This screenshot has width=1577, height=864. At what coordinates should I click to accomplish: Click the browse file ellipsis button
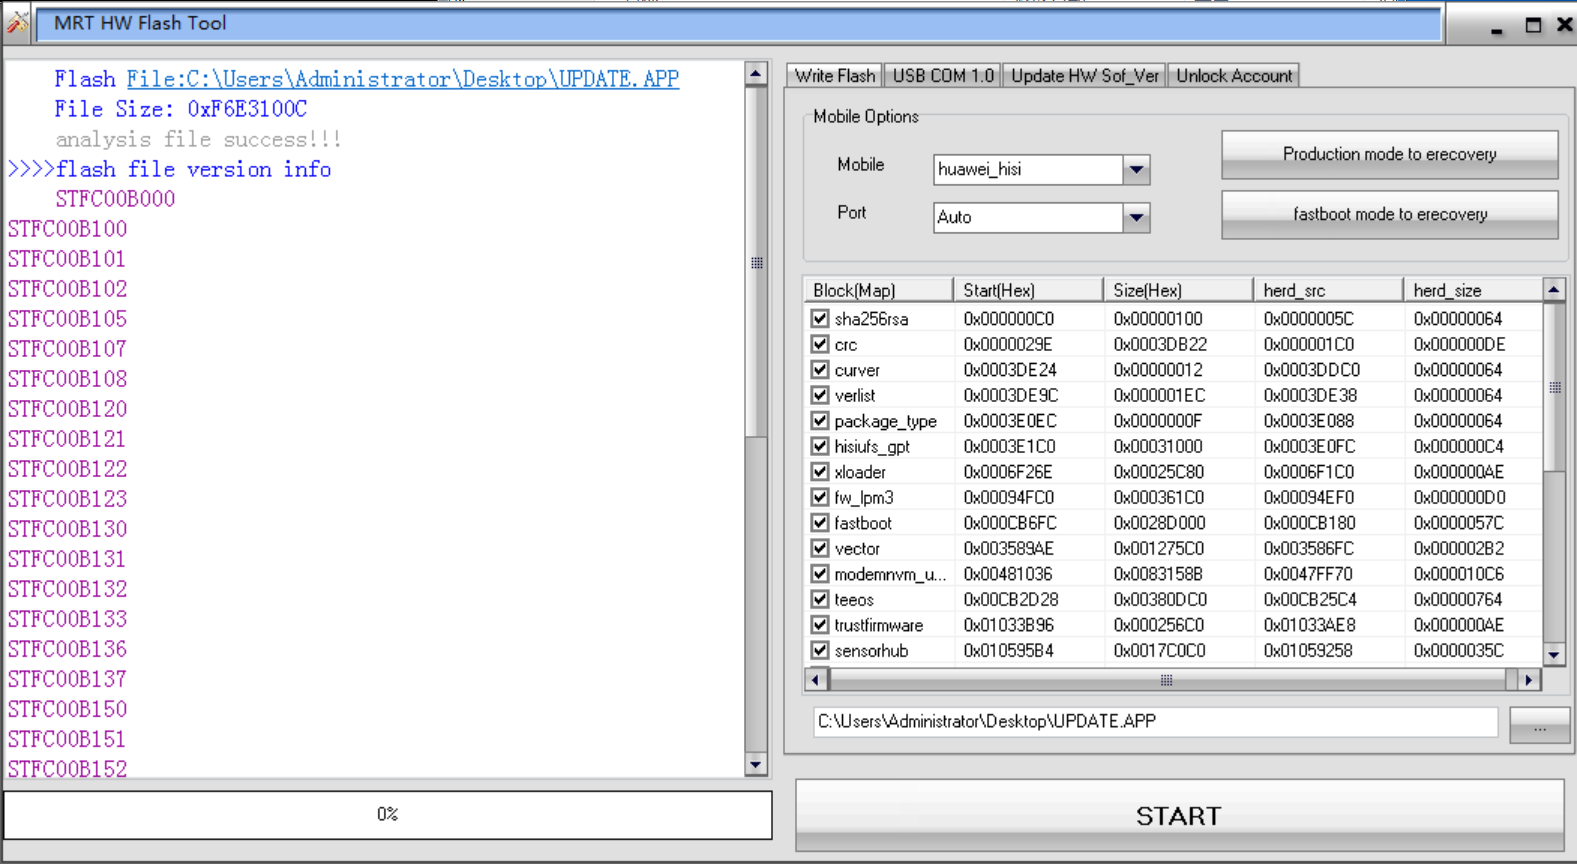click(1539, 726)
